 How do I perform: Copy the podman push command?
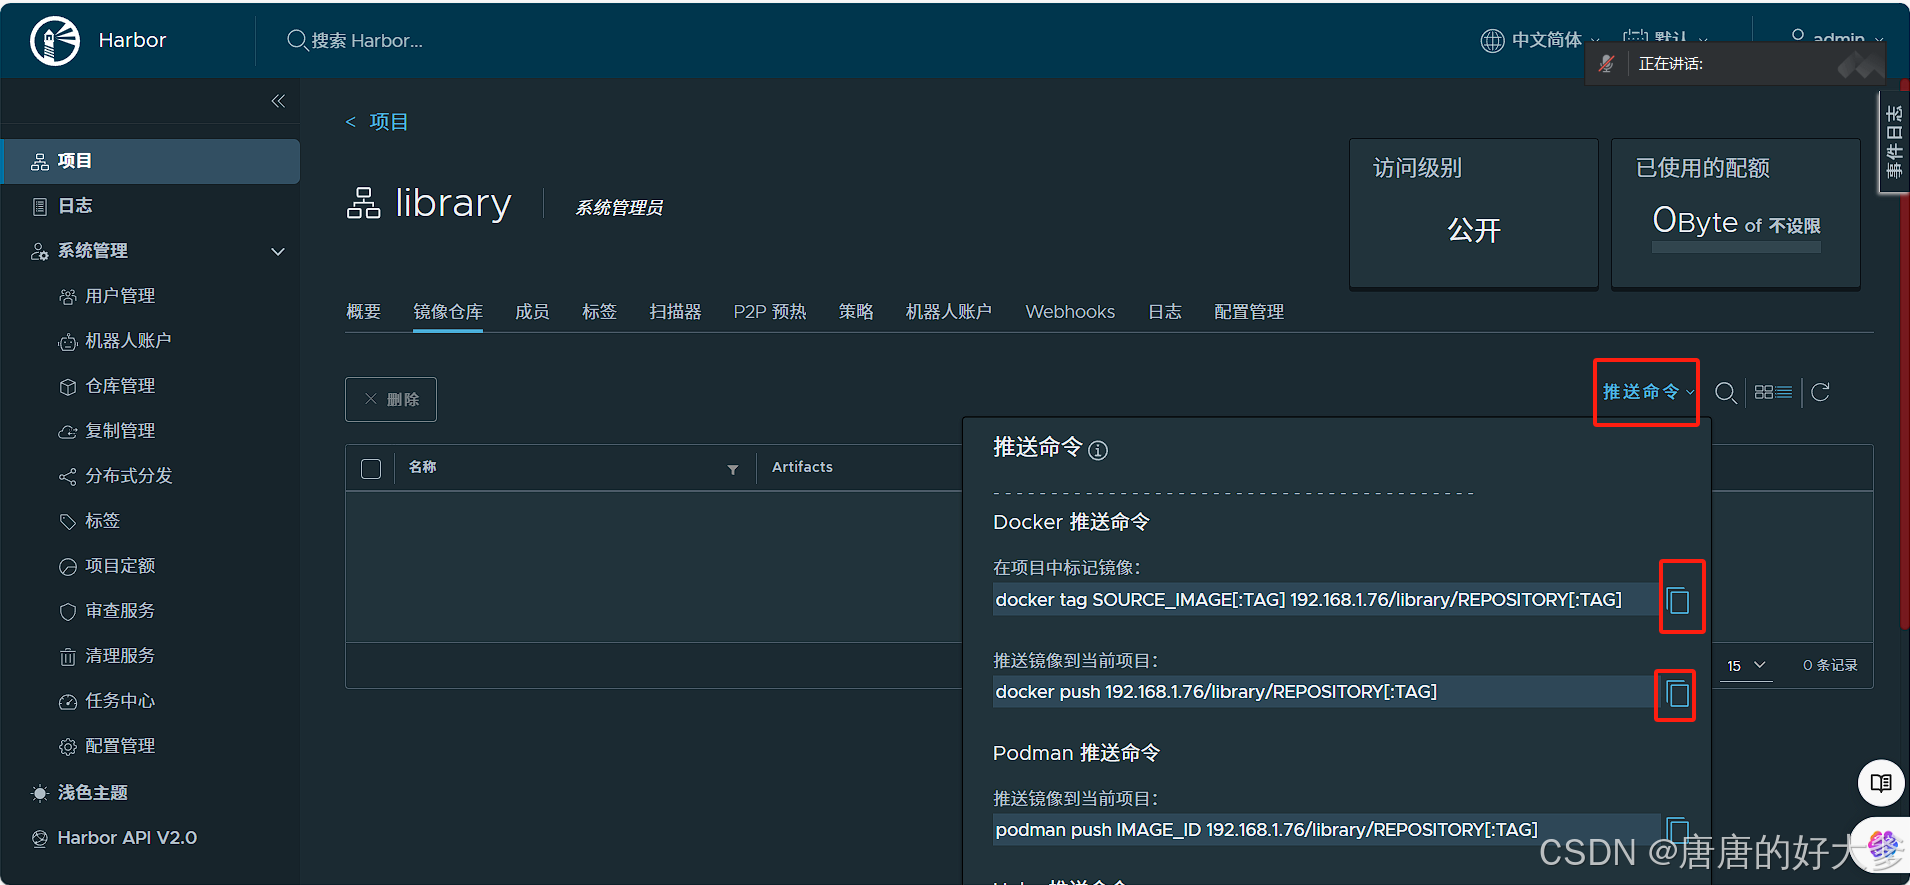pos(1678,829)
